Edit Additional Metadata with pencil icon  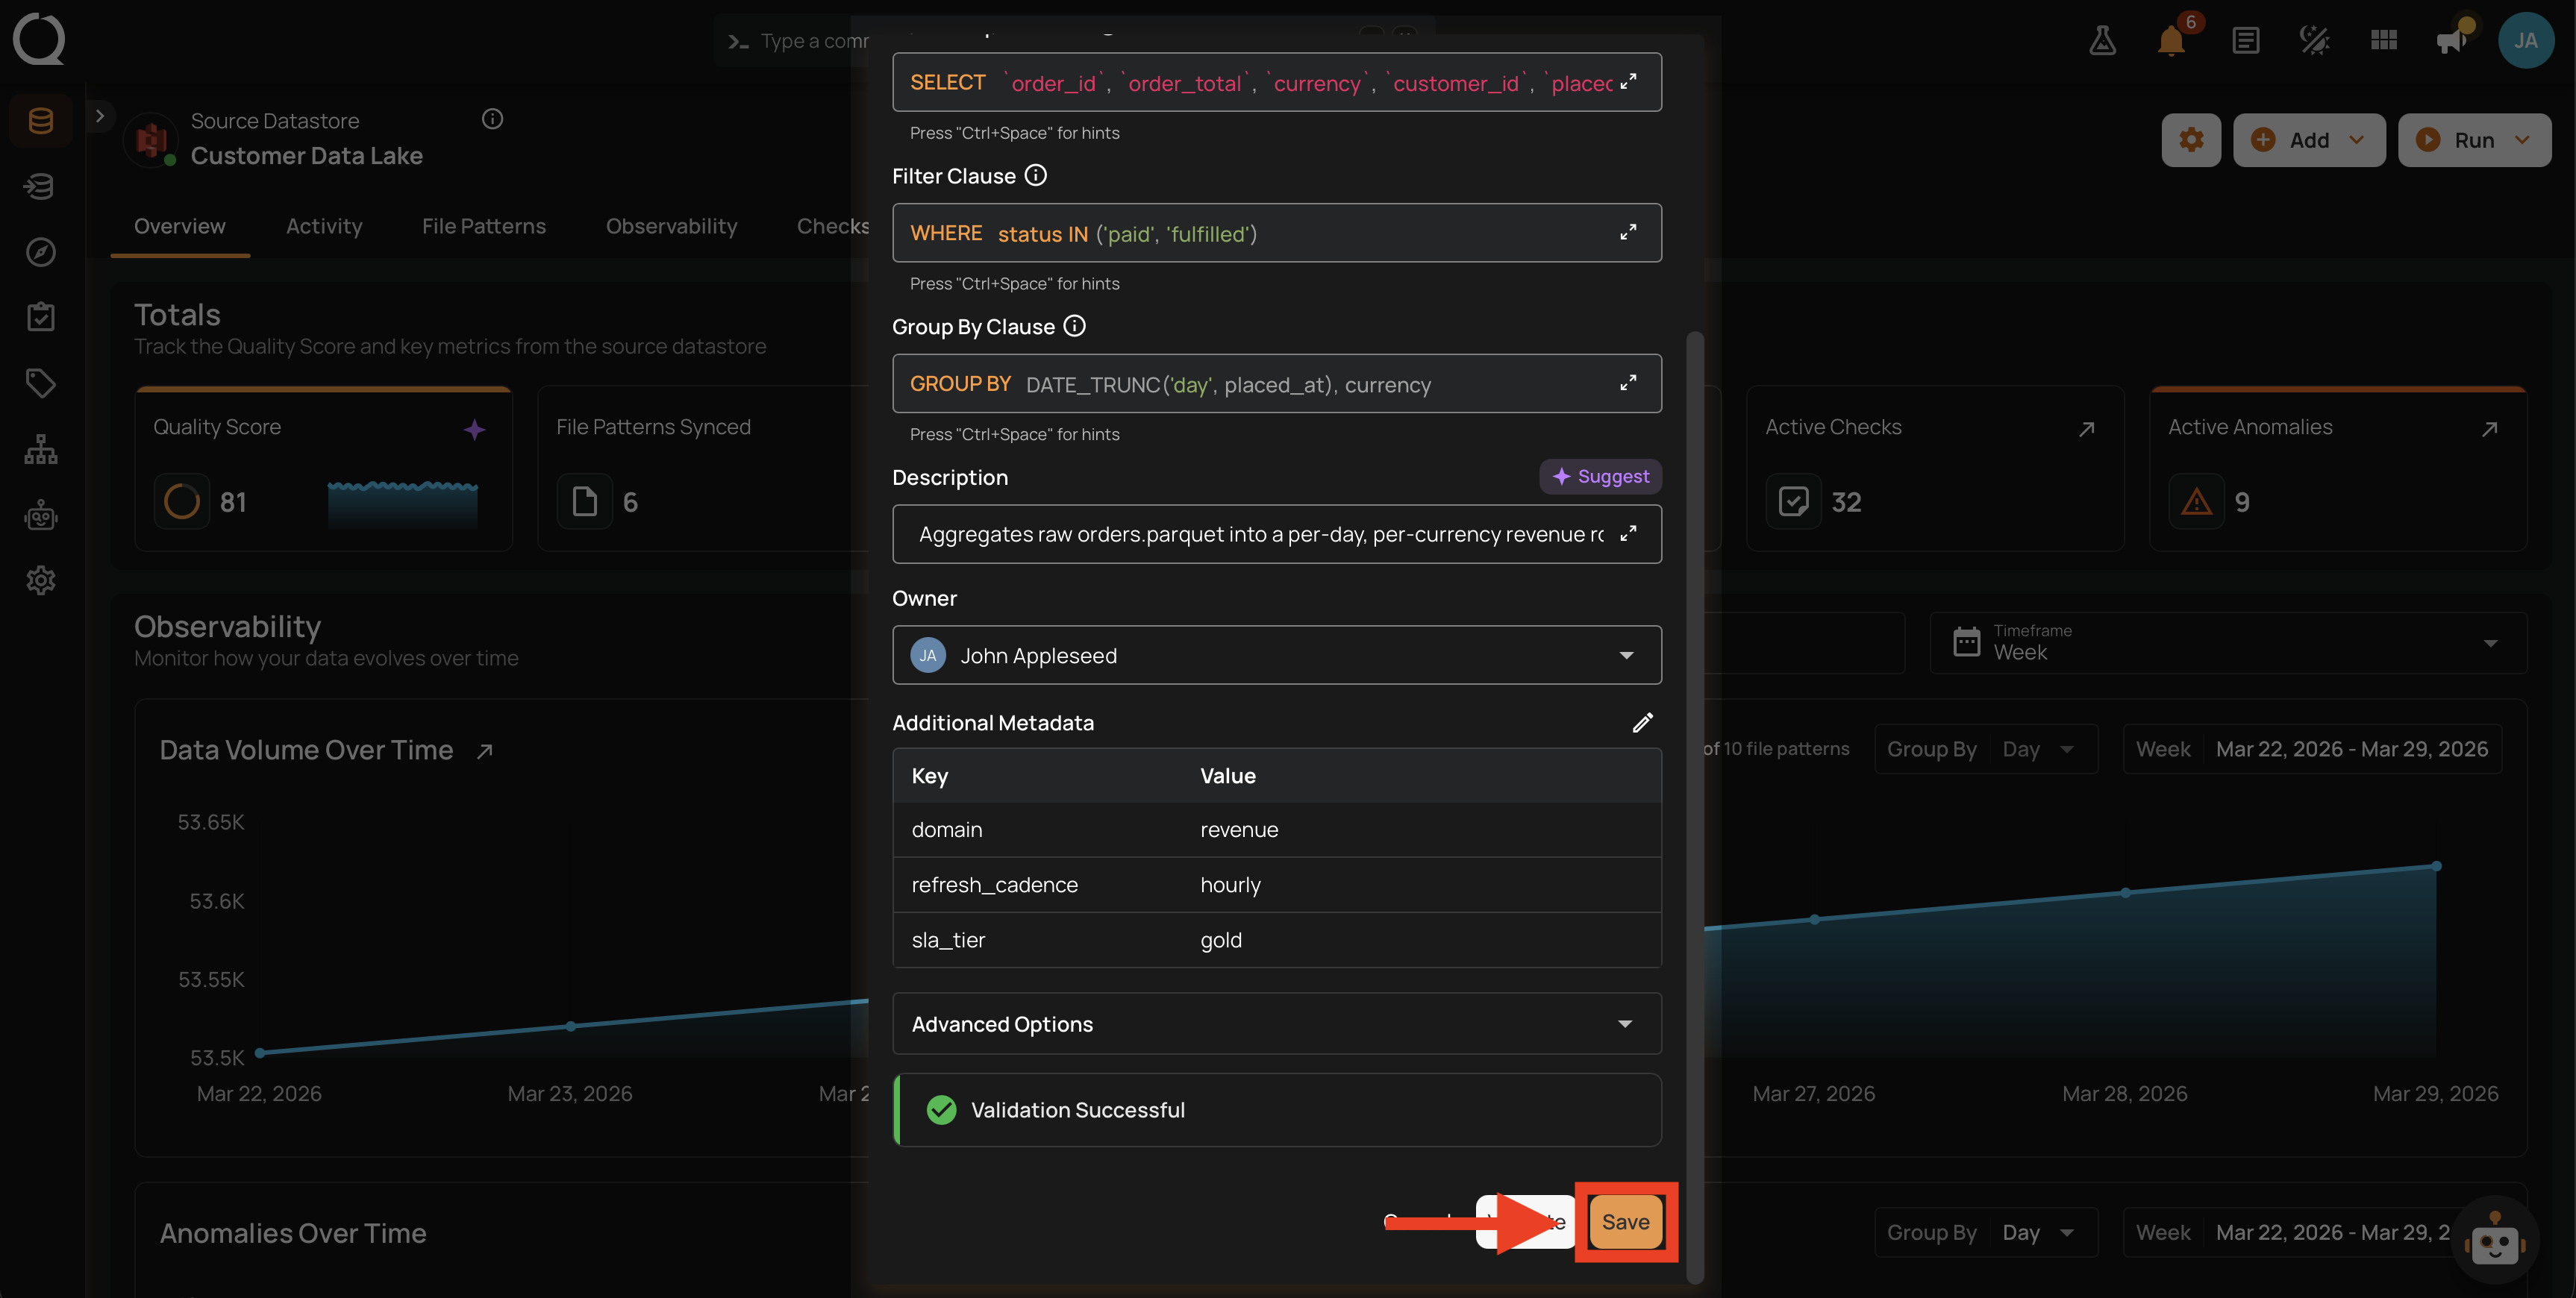[1642, 722]
